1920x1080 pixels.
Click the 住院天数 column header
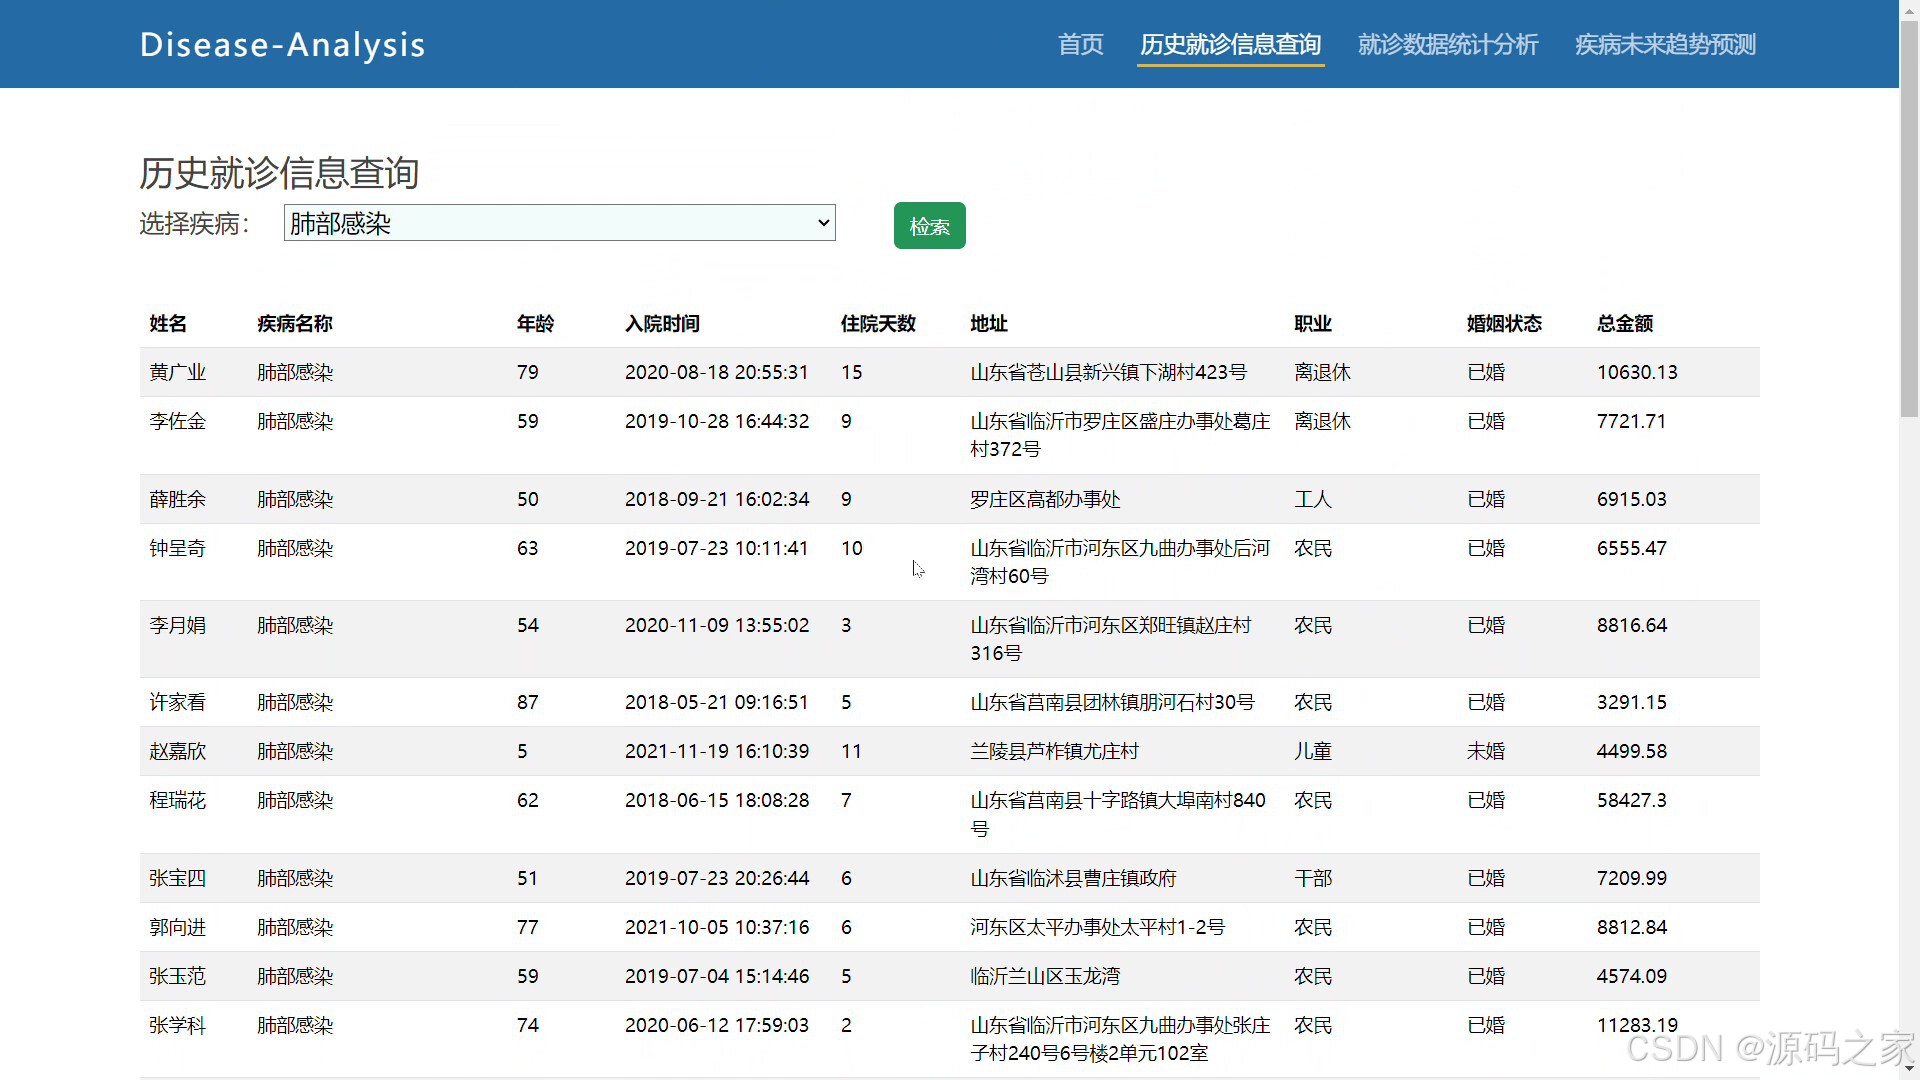pos(878,323)
